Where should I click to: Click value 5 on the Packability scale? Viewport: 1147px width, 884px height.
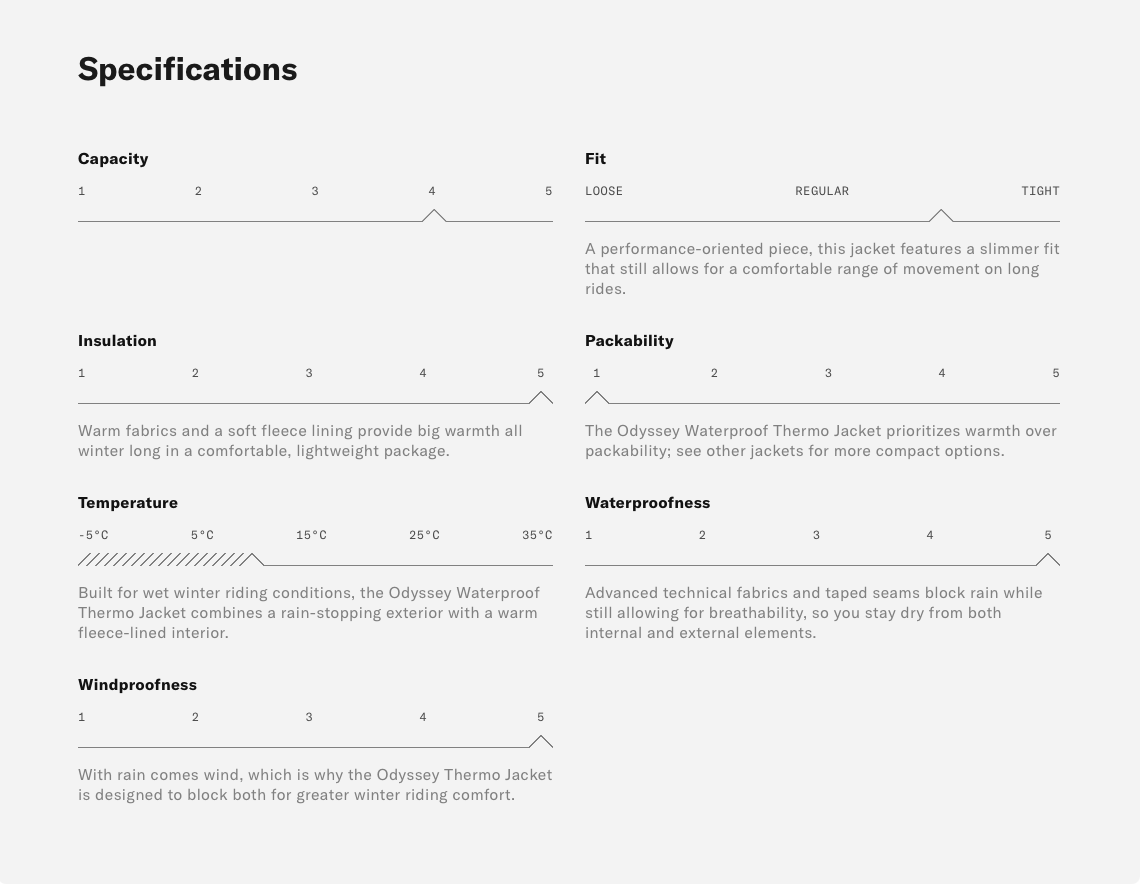1055,373
